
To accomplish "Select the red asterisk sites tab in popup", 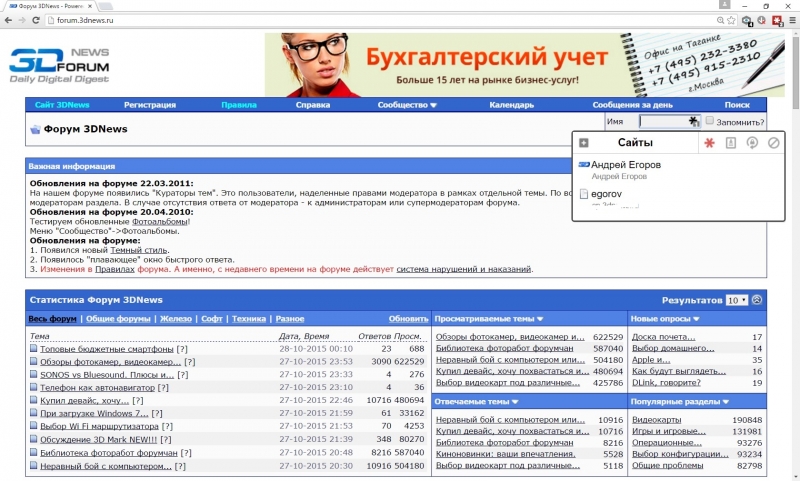I will (x=709, y=143).
